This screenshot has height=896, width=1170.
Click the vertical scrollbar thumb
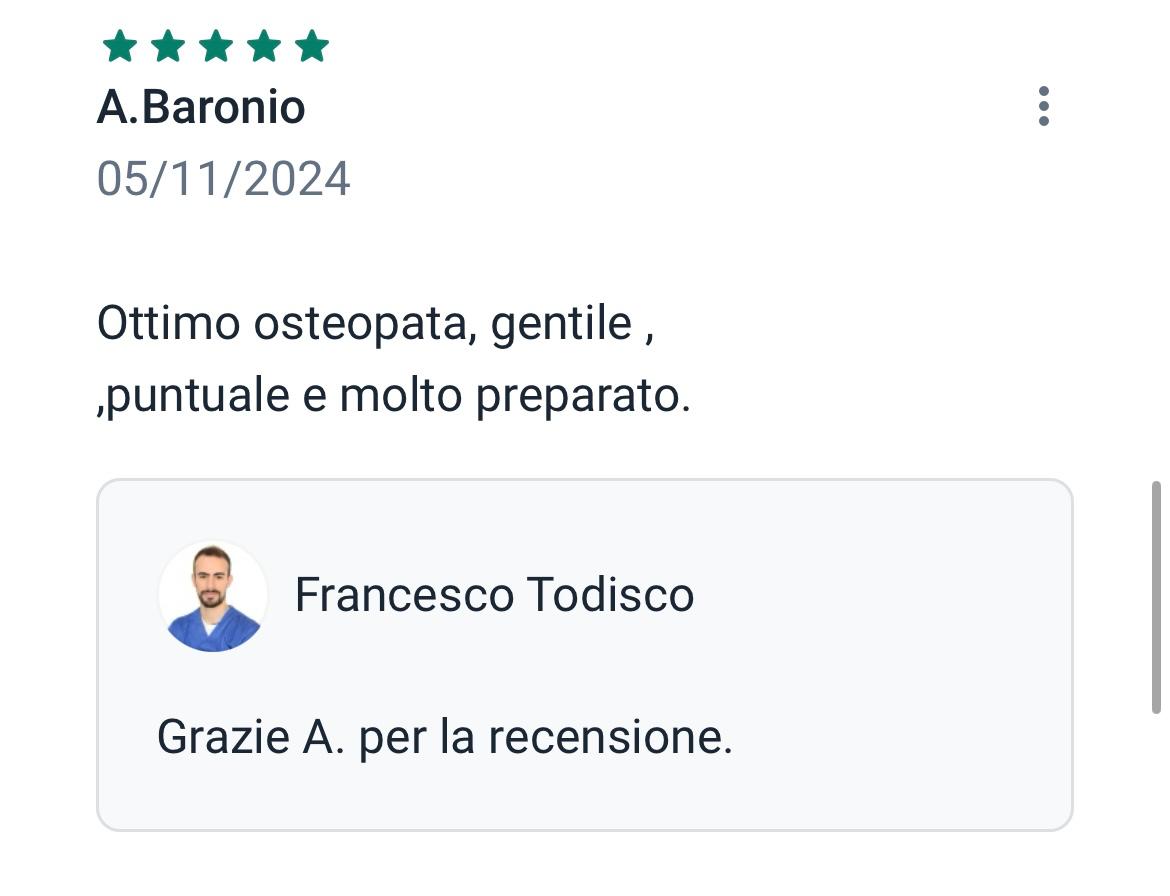1156,596
